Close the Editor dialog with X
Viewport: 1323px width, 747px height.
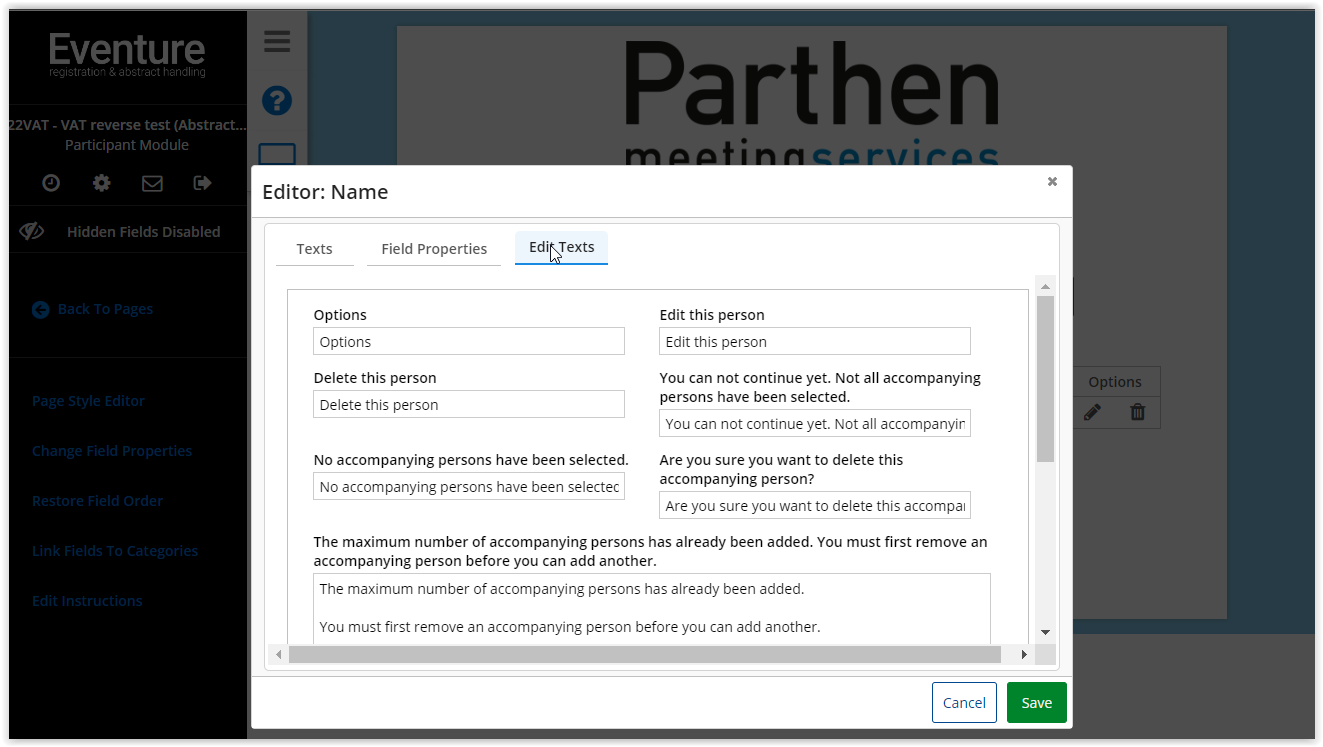(x=1052, y=181)
